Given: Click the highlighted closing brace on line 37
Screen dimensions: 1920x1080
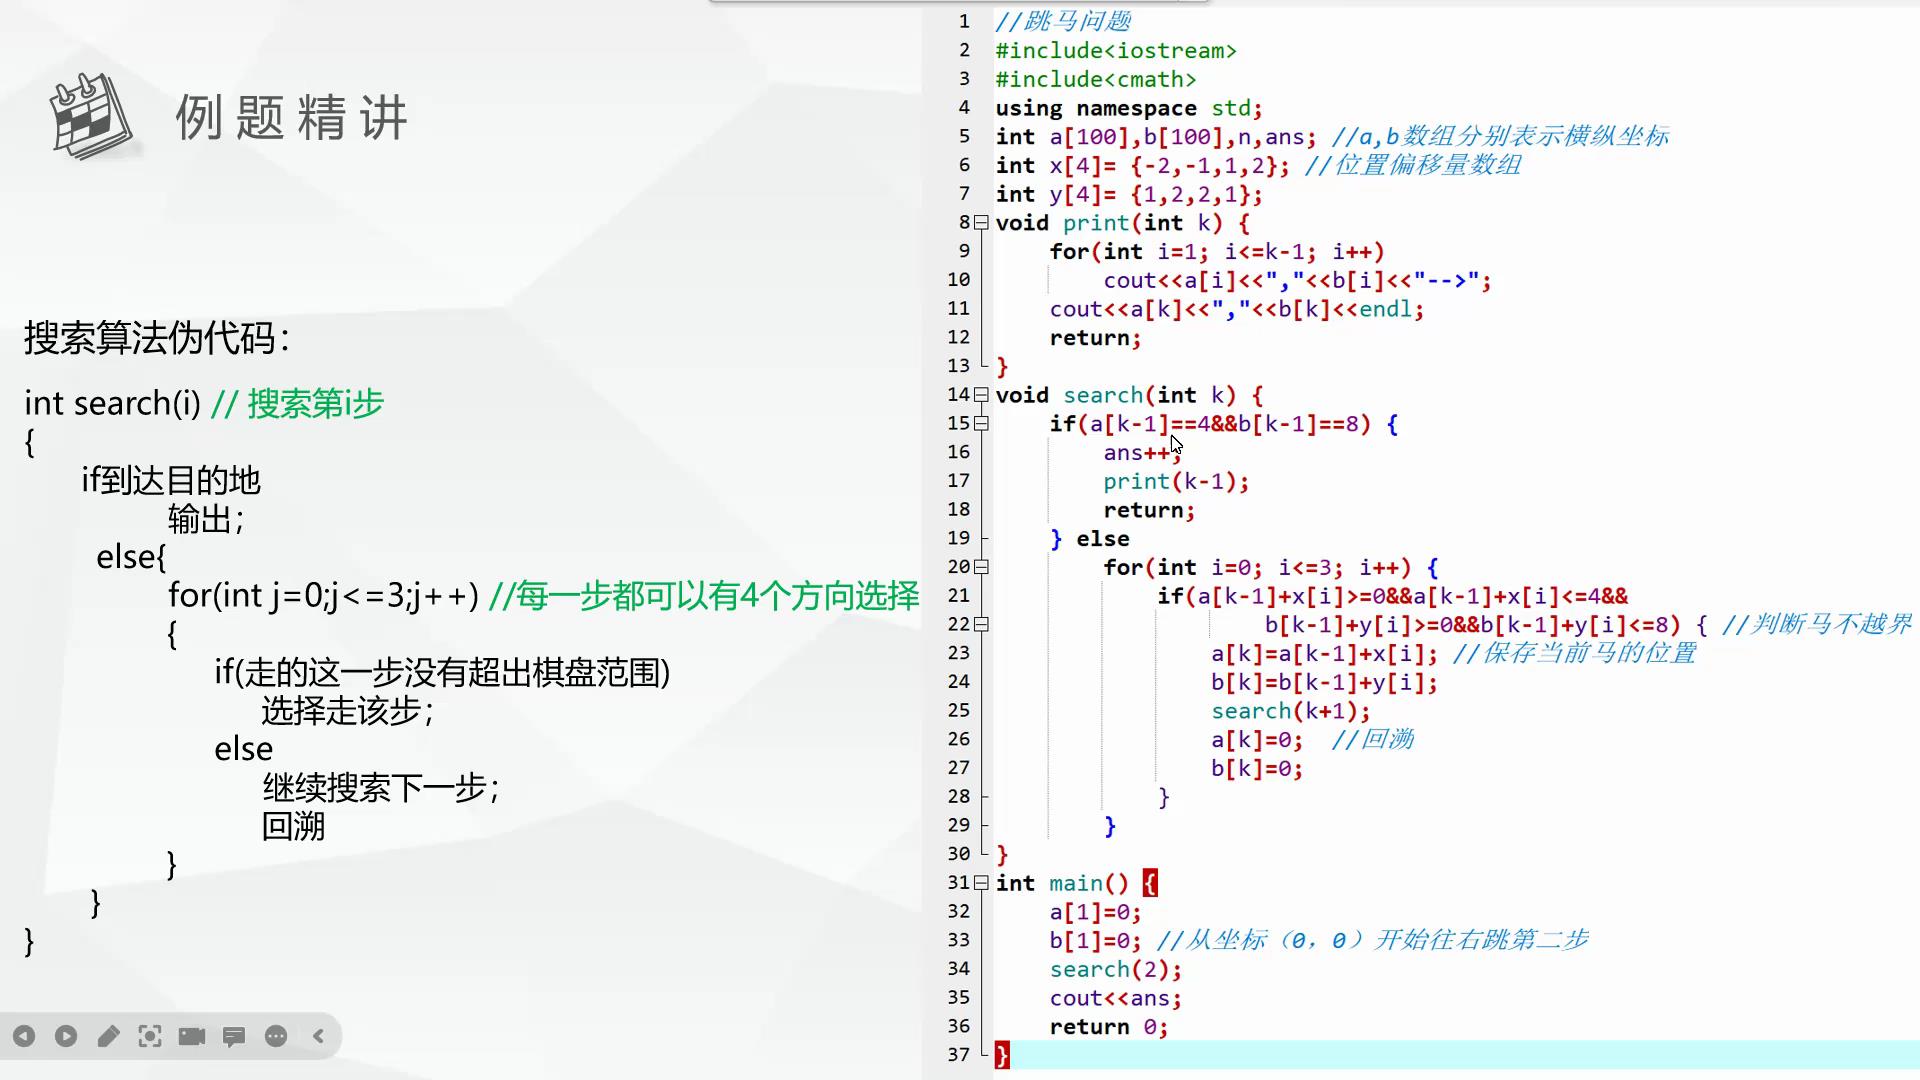Looking at the screenshot, I should coord(1002,1055).
